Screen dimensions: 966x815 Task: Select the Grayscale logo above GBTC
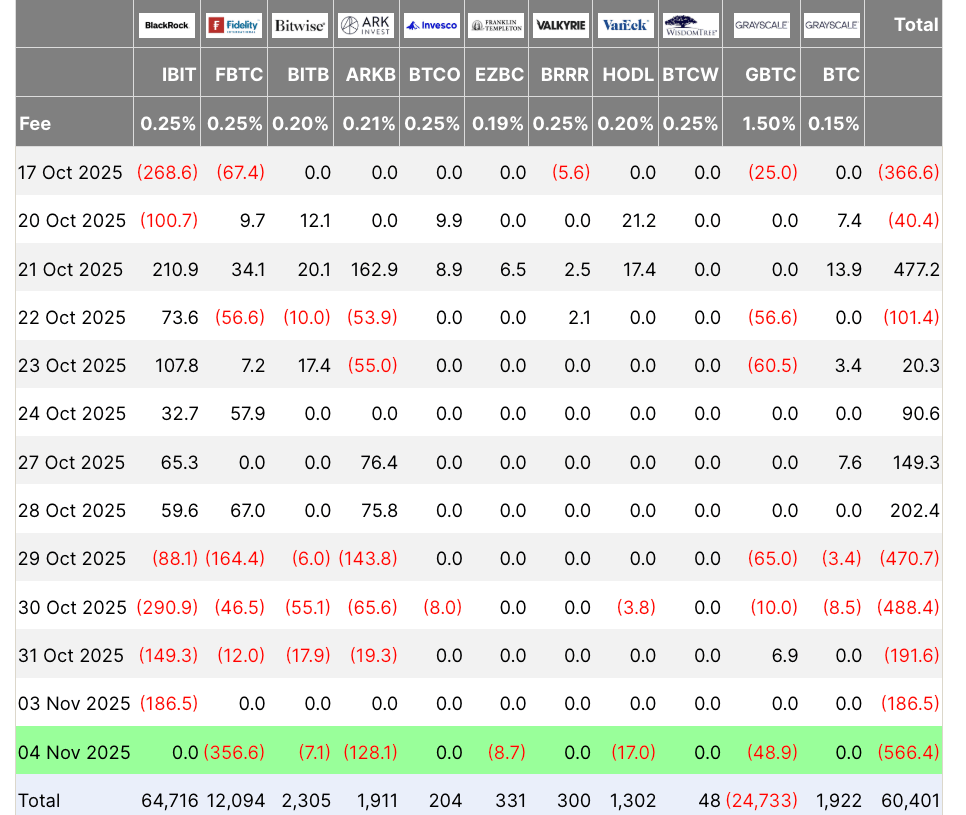pyautogui.click(x=761, y=25)
